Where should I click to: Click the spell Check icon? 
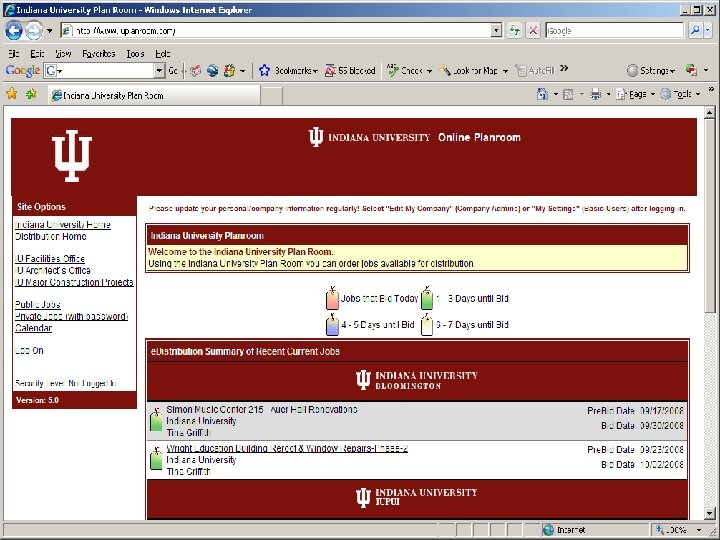click(393, 70)
